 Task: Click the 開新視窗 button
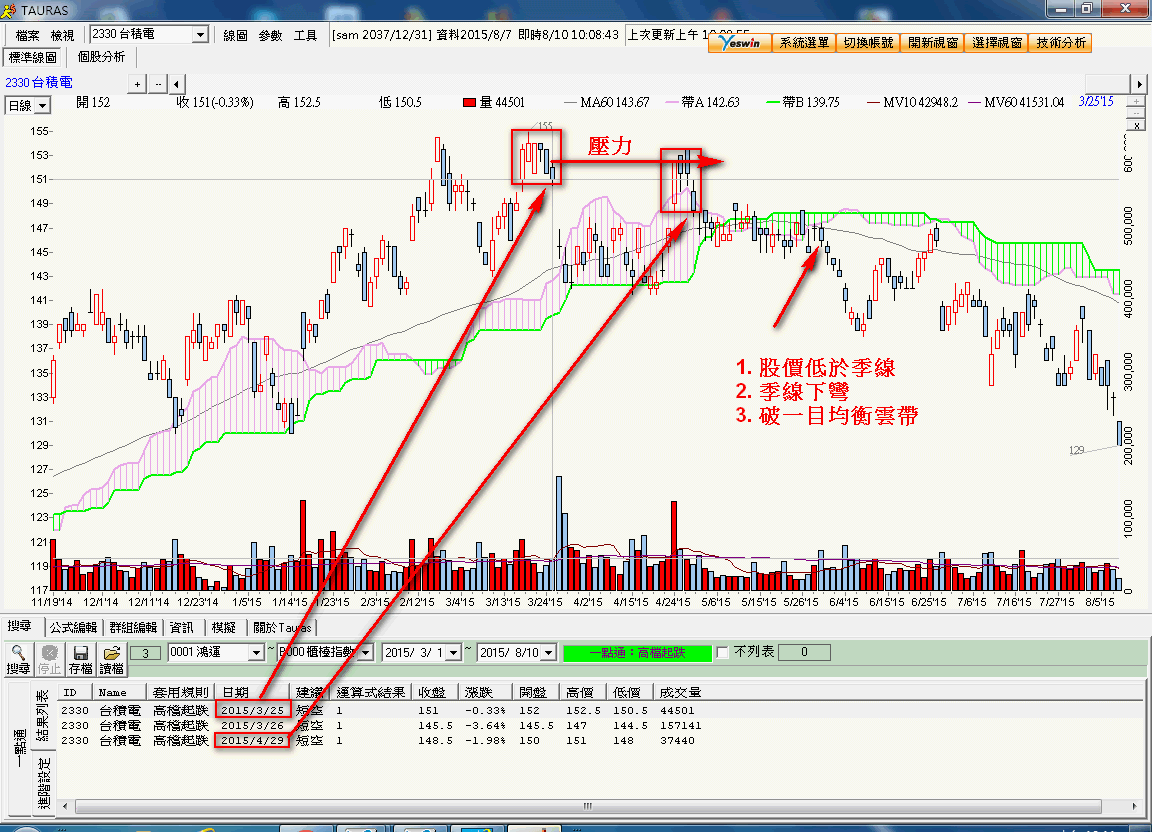(933, 43)
